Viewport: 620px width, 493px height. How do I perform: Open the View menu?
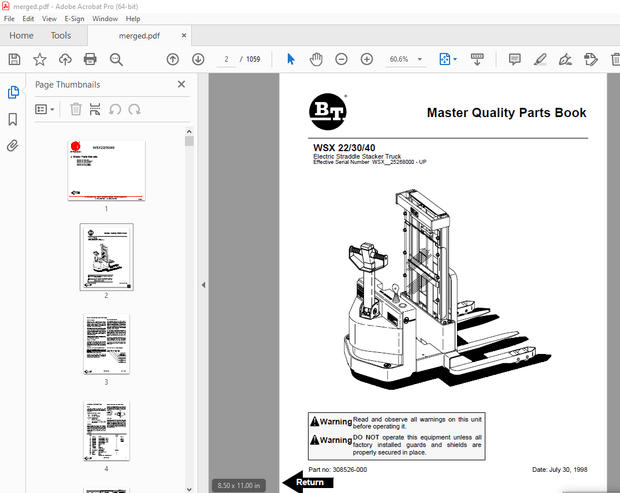click(49, 19)
